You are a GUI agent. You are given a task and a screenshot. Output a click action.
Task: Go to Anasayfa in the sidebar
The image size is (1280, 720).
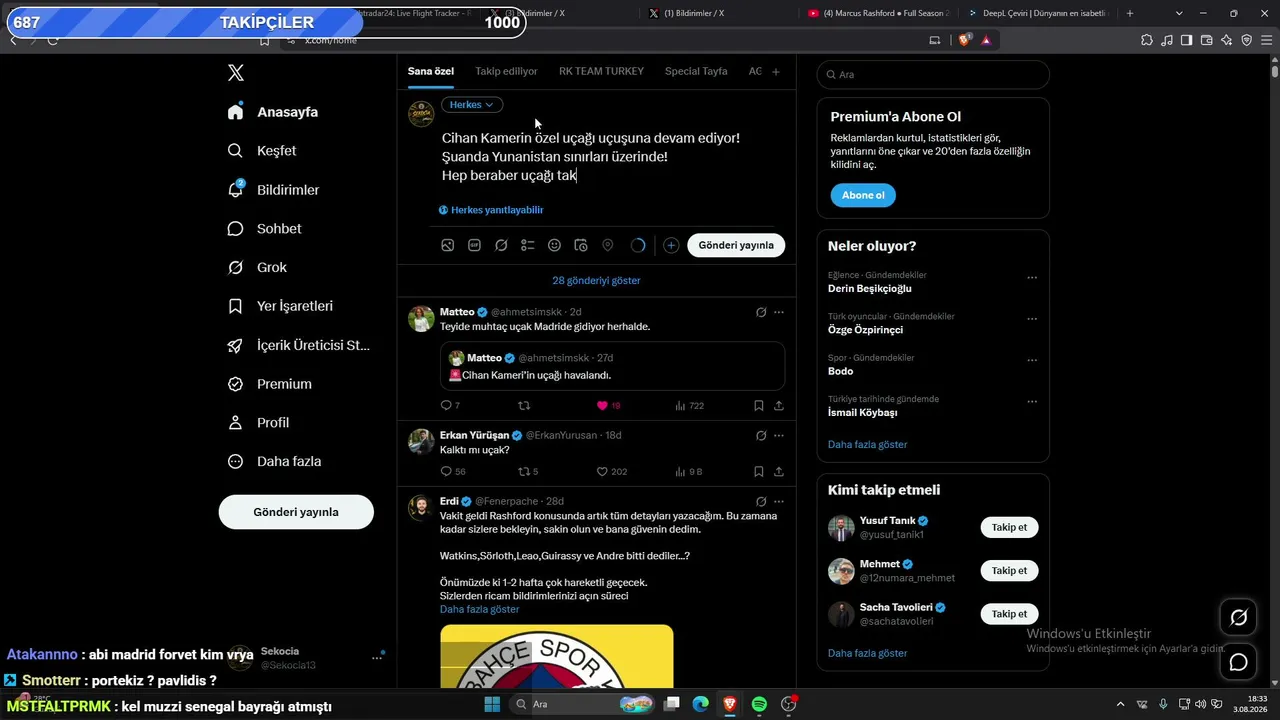click(x=273, y=112)
